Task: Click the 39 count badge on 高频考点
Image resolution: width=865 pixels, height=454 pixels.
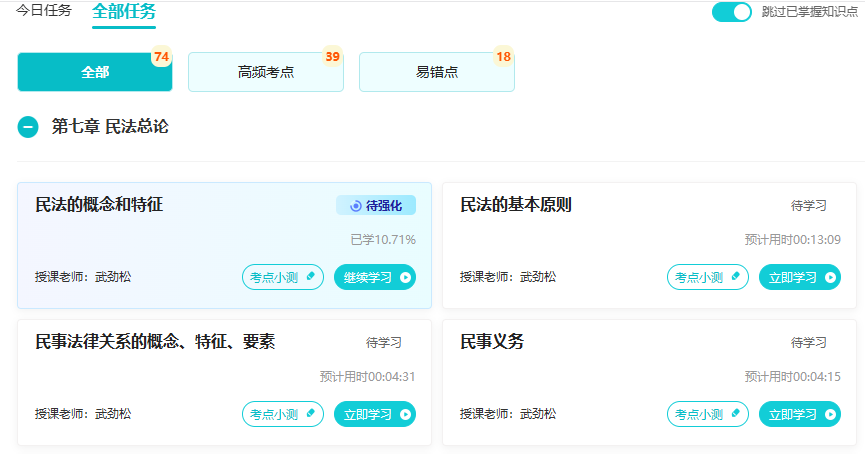Action: [332, 56]
